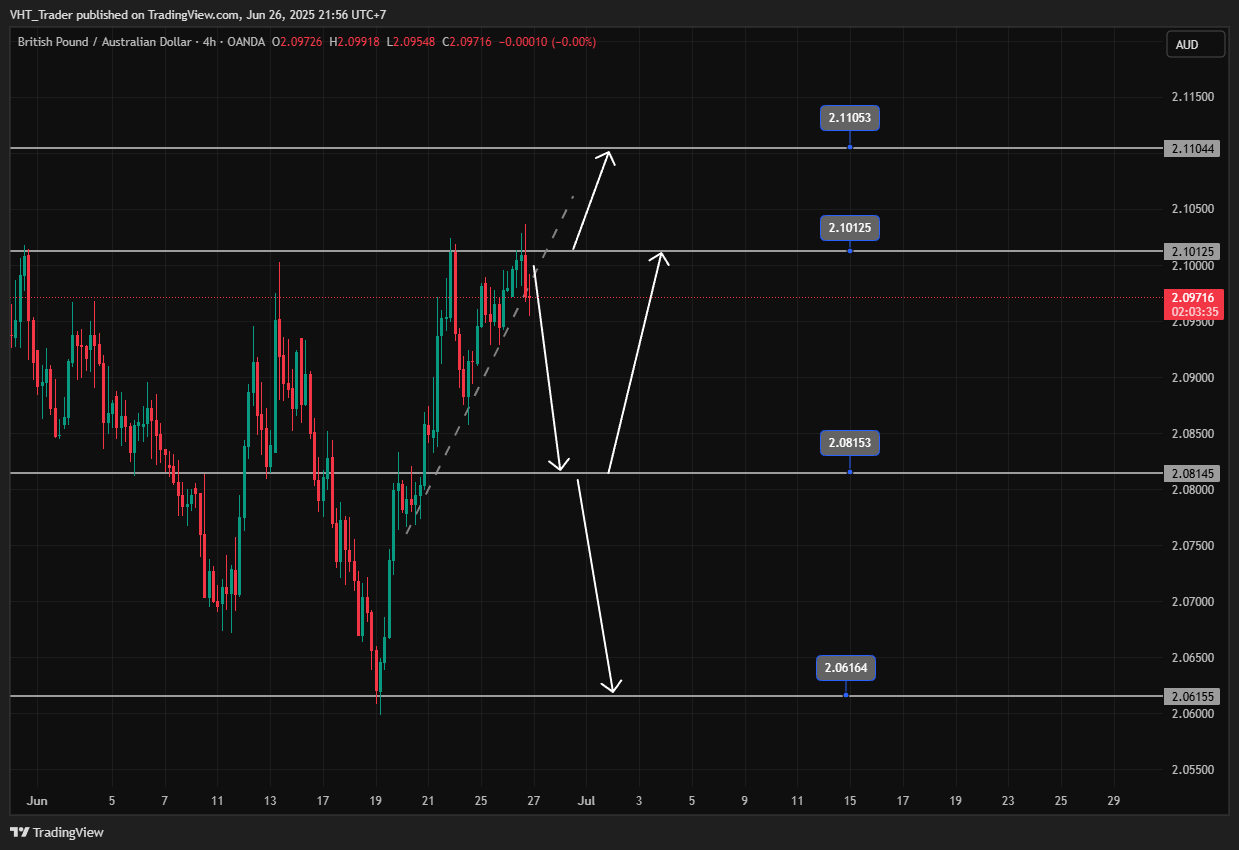Click the 2.10125 price axis tag

(1193, 251)
